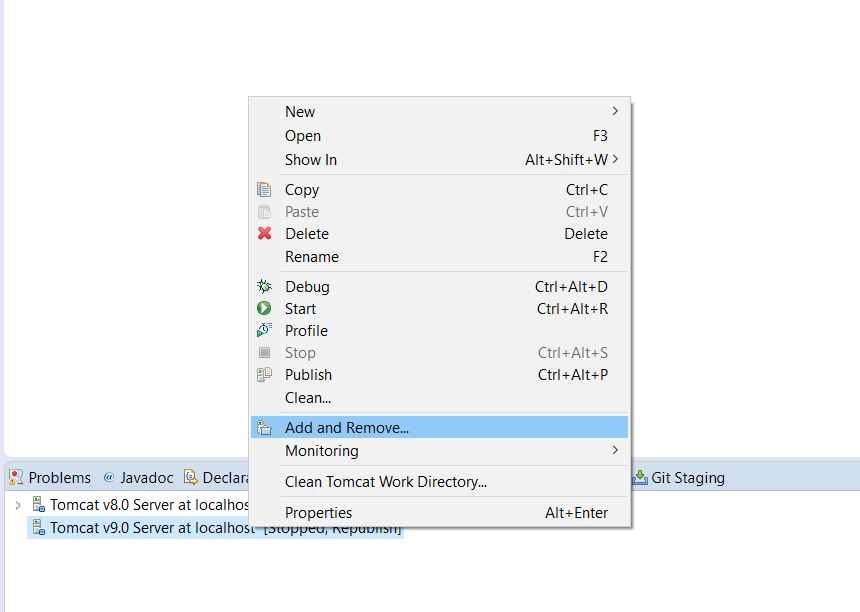Select Clean Tomcat Work Directory option
Screen dimensions: 860x612
pos(385,482)
